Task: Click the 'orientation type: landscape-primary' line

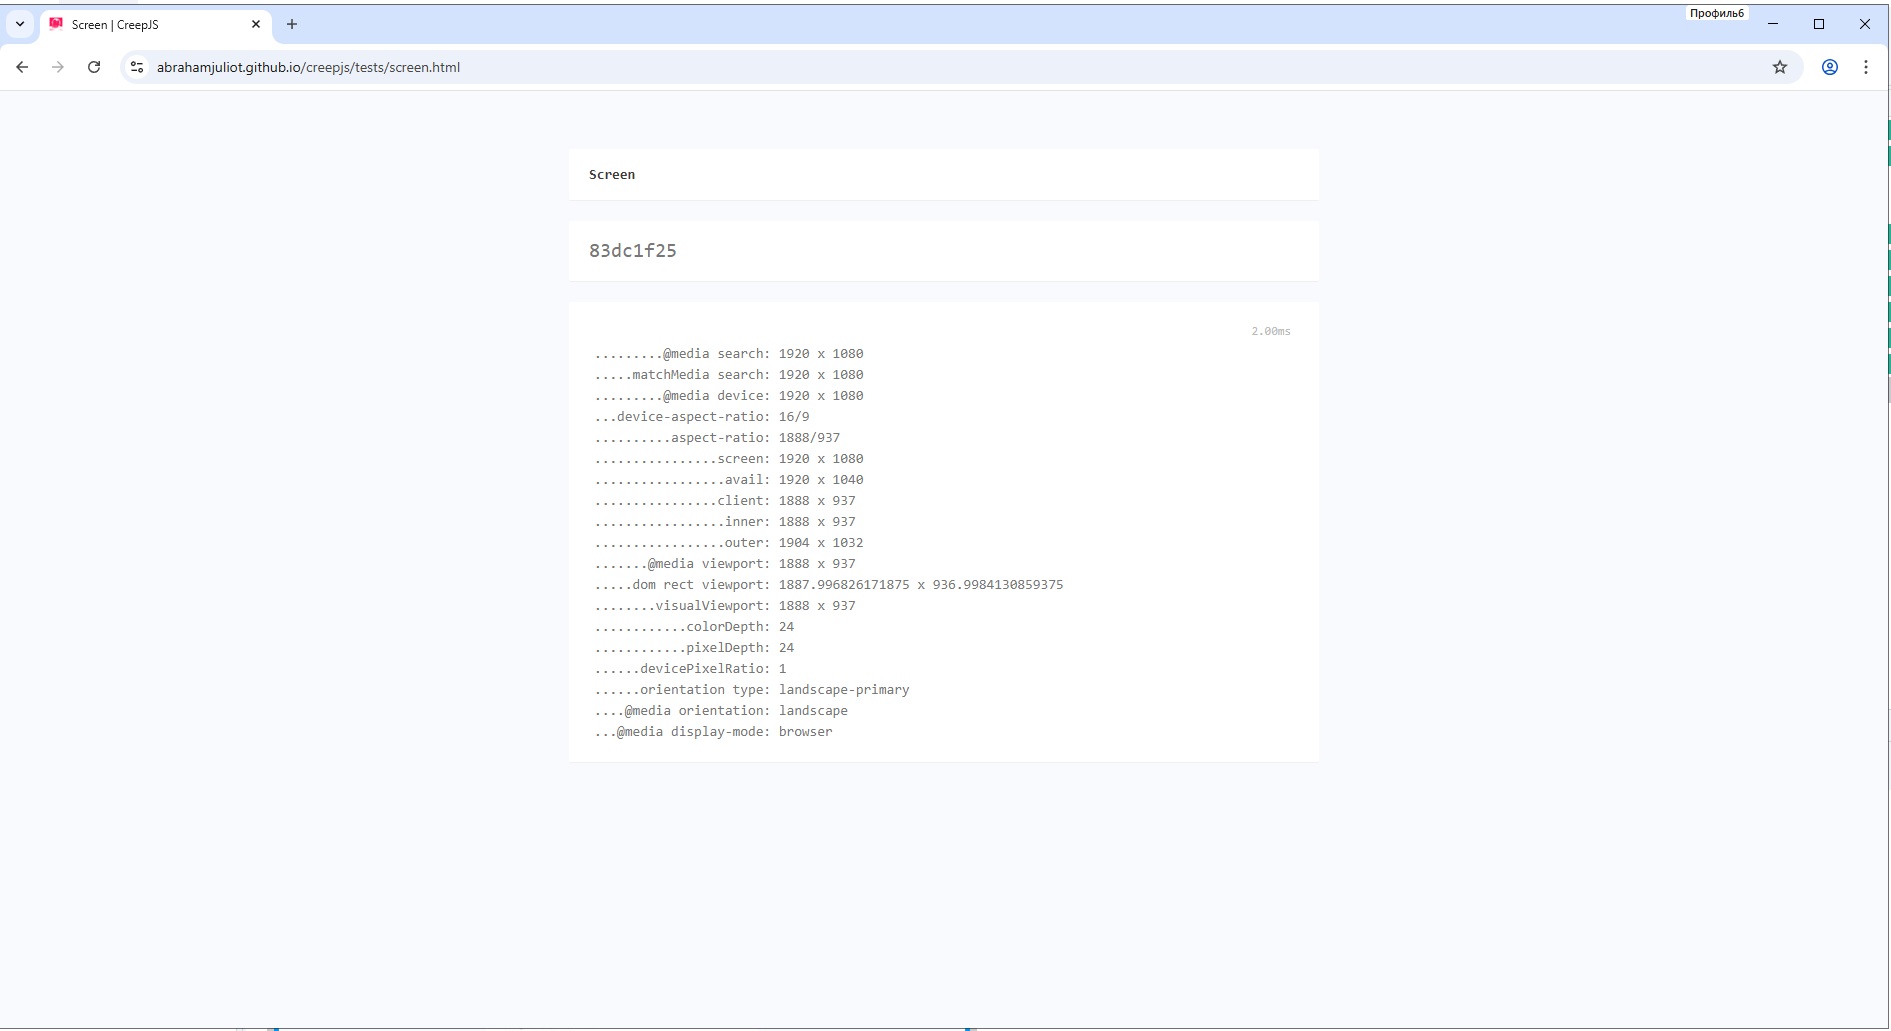Action: tap(752, 690)
